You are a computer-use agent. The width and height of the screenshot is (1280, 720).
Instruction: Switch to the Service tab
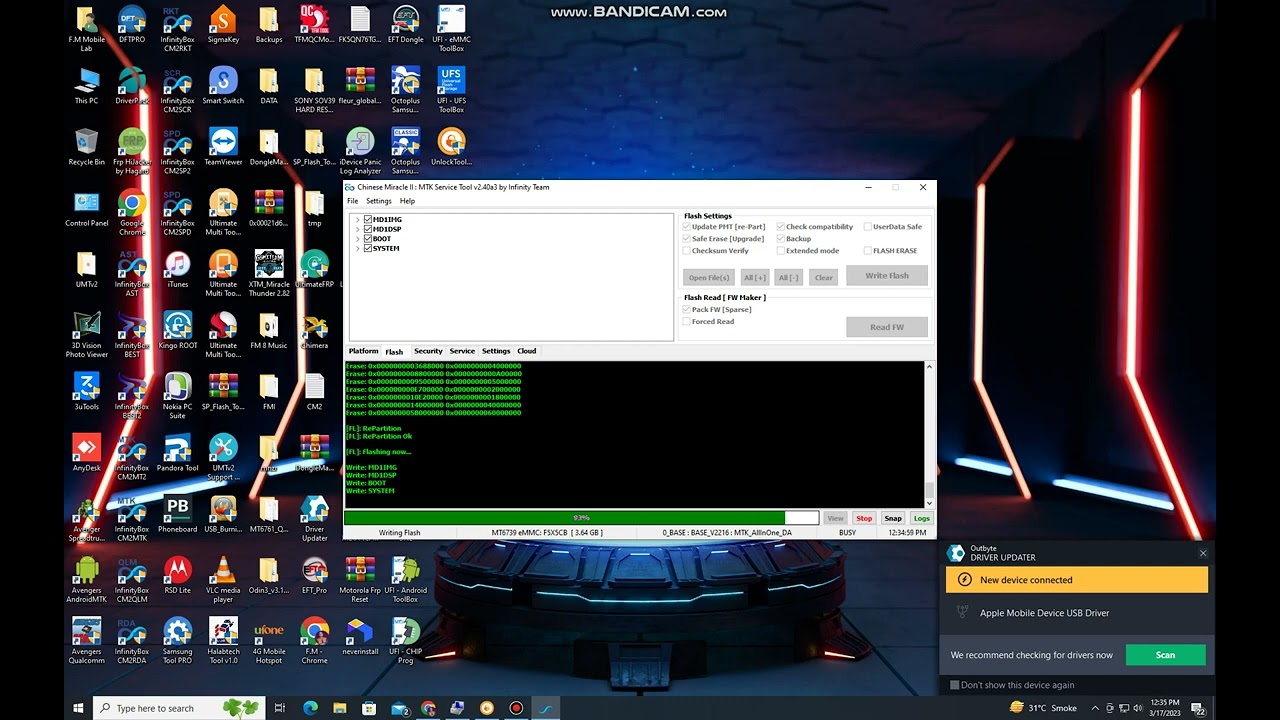462,351
